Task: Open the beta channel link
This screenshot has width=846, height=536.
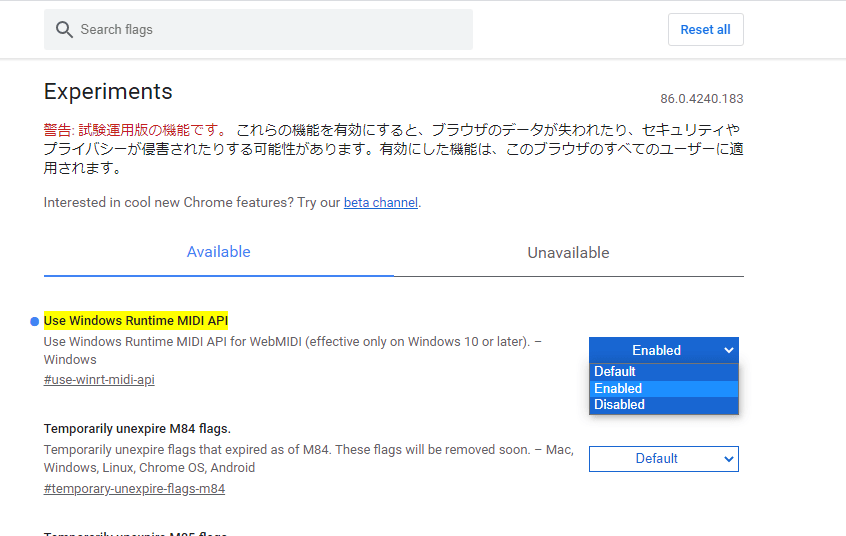Action: (381, 202)
